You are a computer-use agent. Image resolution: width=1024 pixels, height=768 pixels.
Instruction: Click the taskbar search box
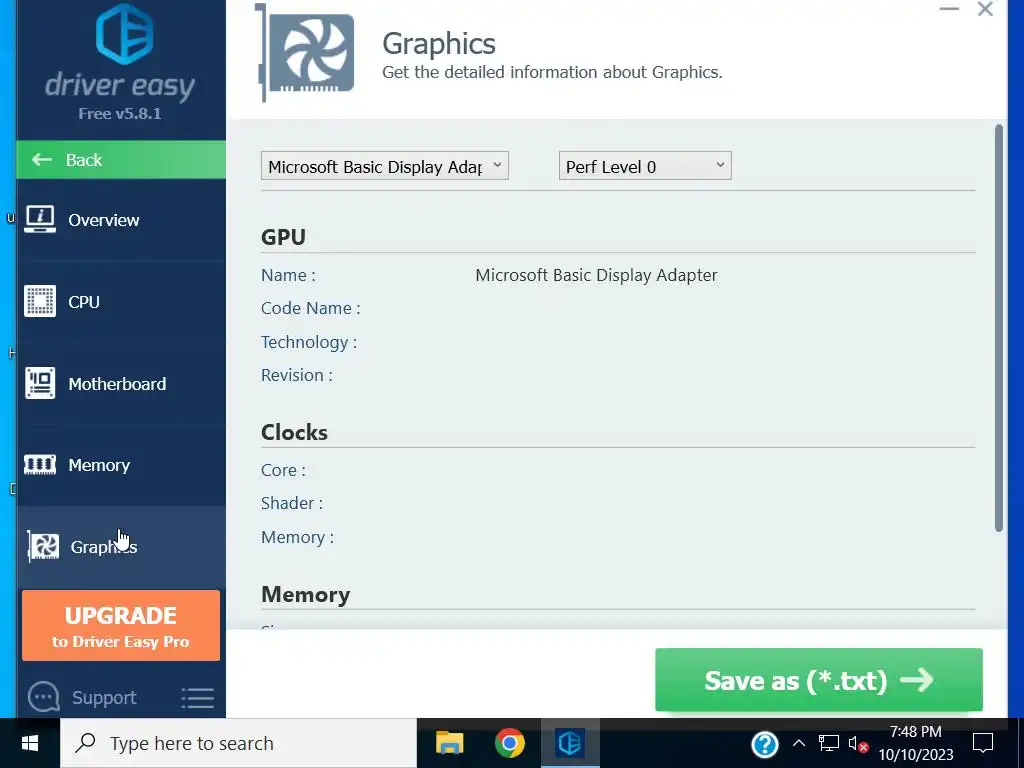(238, 743)
